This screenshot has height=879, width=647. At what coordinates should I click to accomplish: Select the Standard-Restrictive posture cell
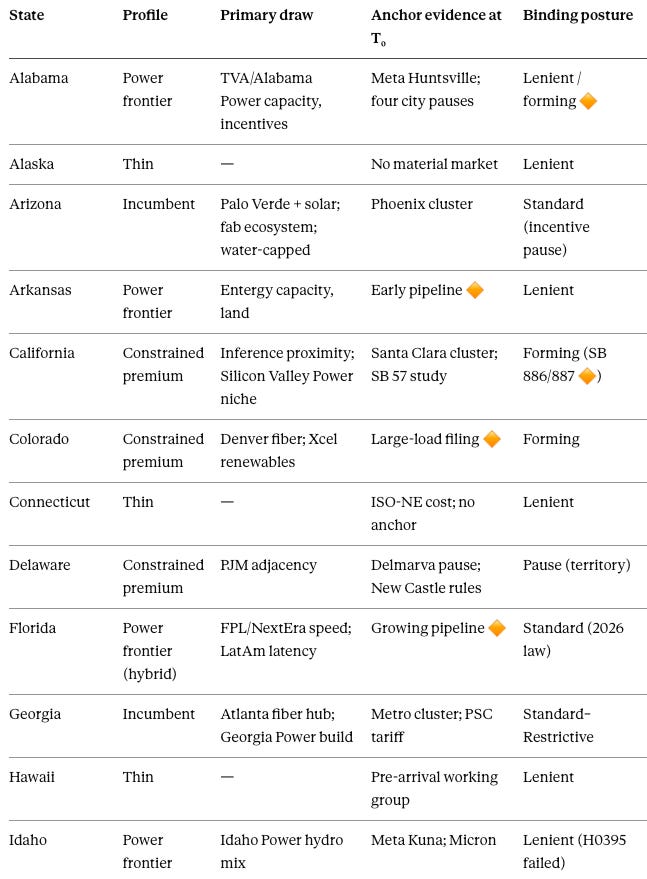[x=558, y=725]
